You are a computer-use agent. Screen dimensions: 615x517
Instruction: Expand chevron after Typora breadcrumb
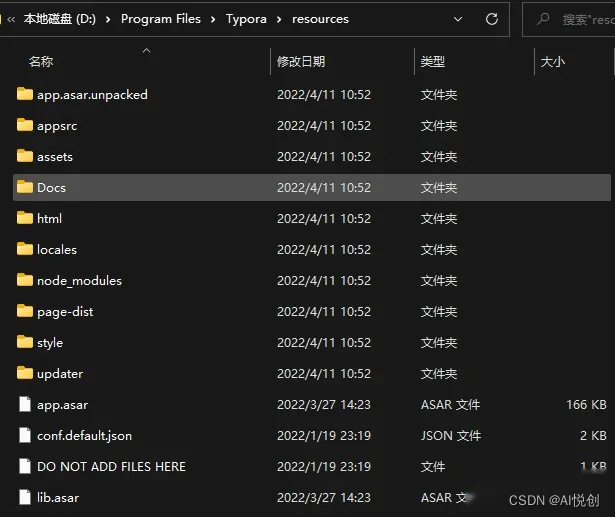click(x=279, y=19)
